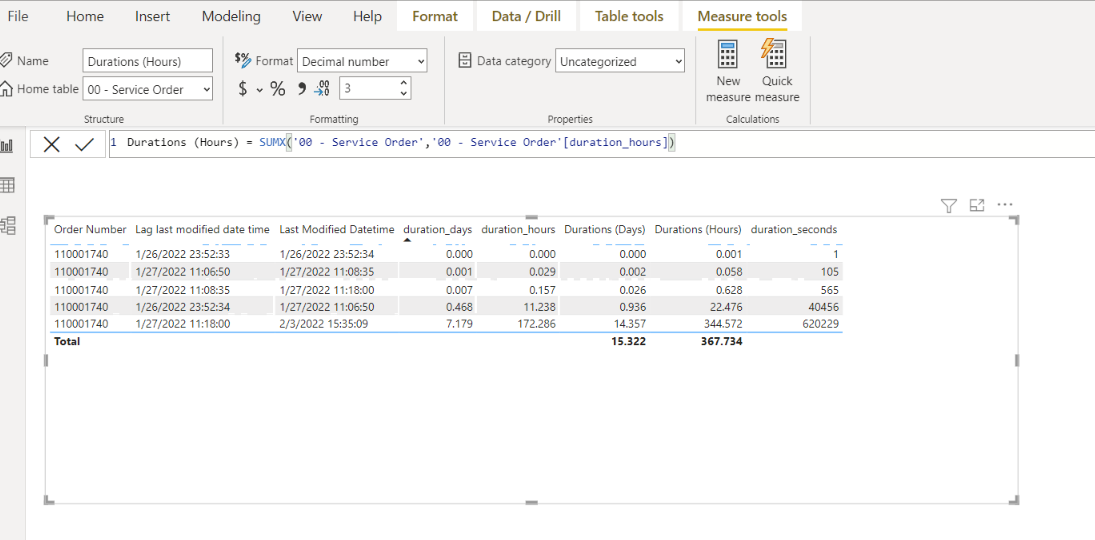Decrease decimal places with stepper down arrow
This screenshot has width=1095, height=540.
pos(403,94)
